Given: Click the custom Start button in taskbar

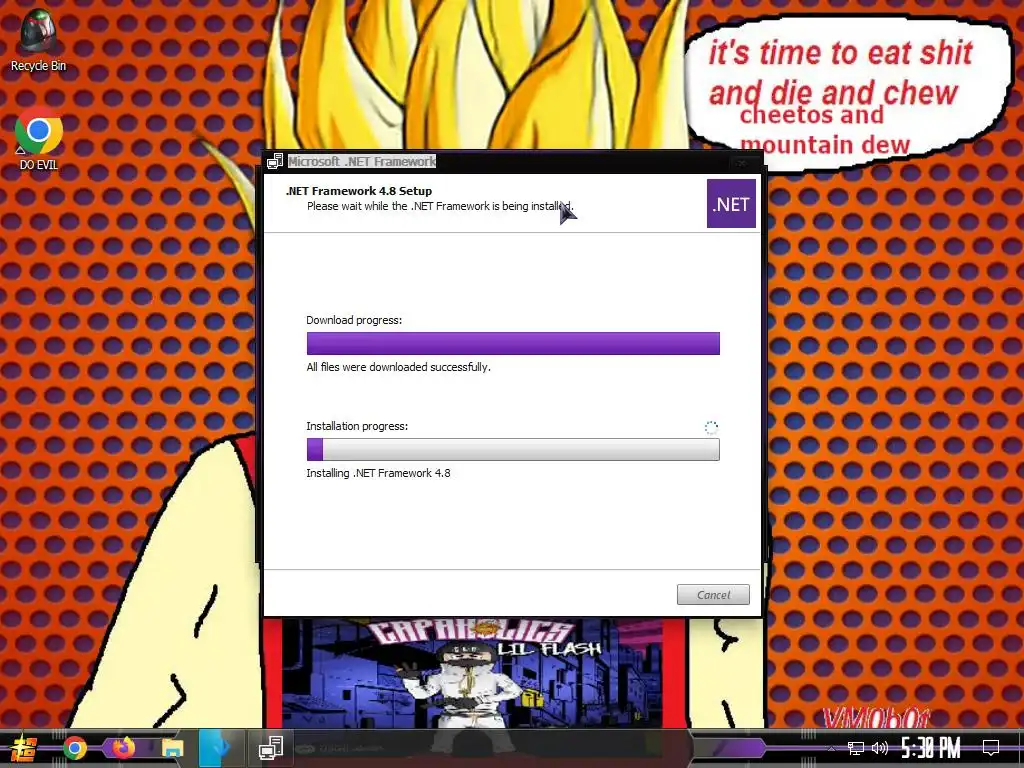Looking at the screenshot, I should tap(22, 748).
